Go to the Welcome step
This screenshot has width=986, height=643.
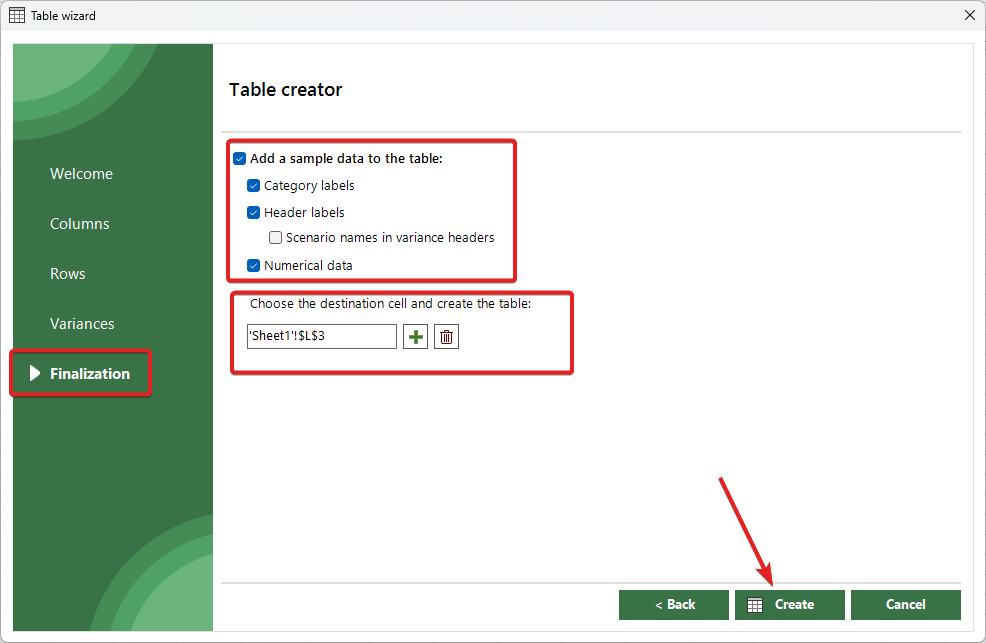(81, 174)
